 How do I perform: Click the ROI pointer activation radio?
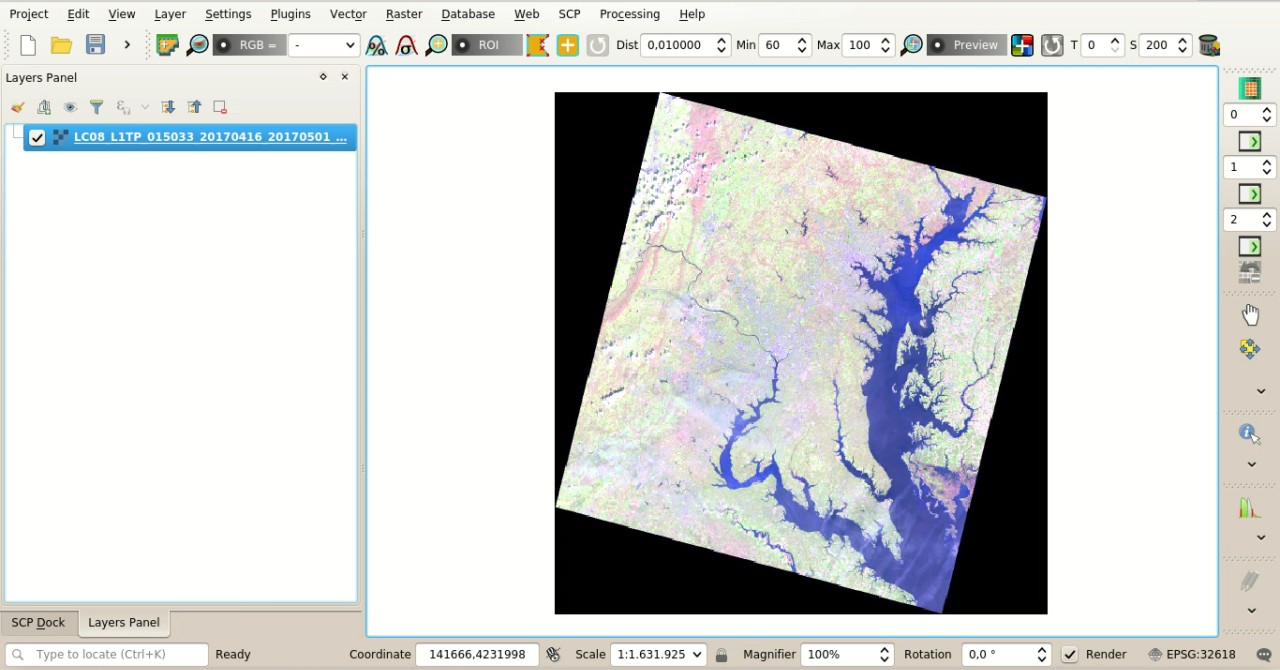pyautogui.click(x=462, y=45)
